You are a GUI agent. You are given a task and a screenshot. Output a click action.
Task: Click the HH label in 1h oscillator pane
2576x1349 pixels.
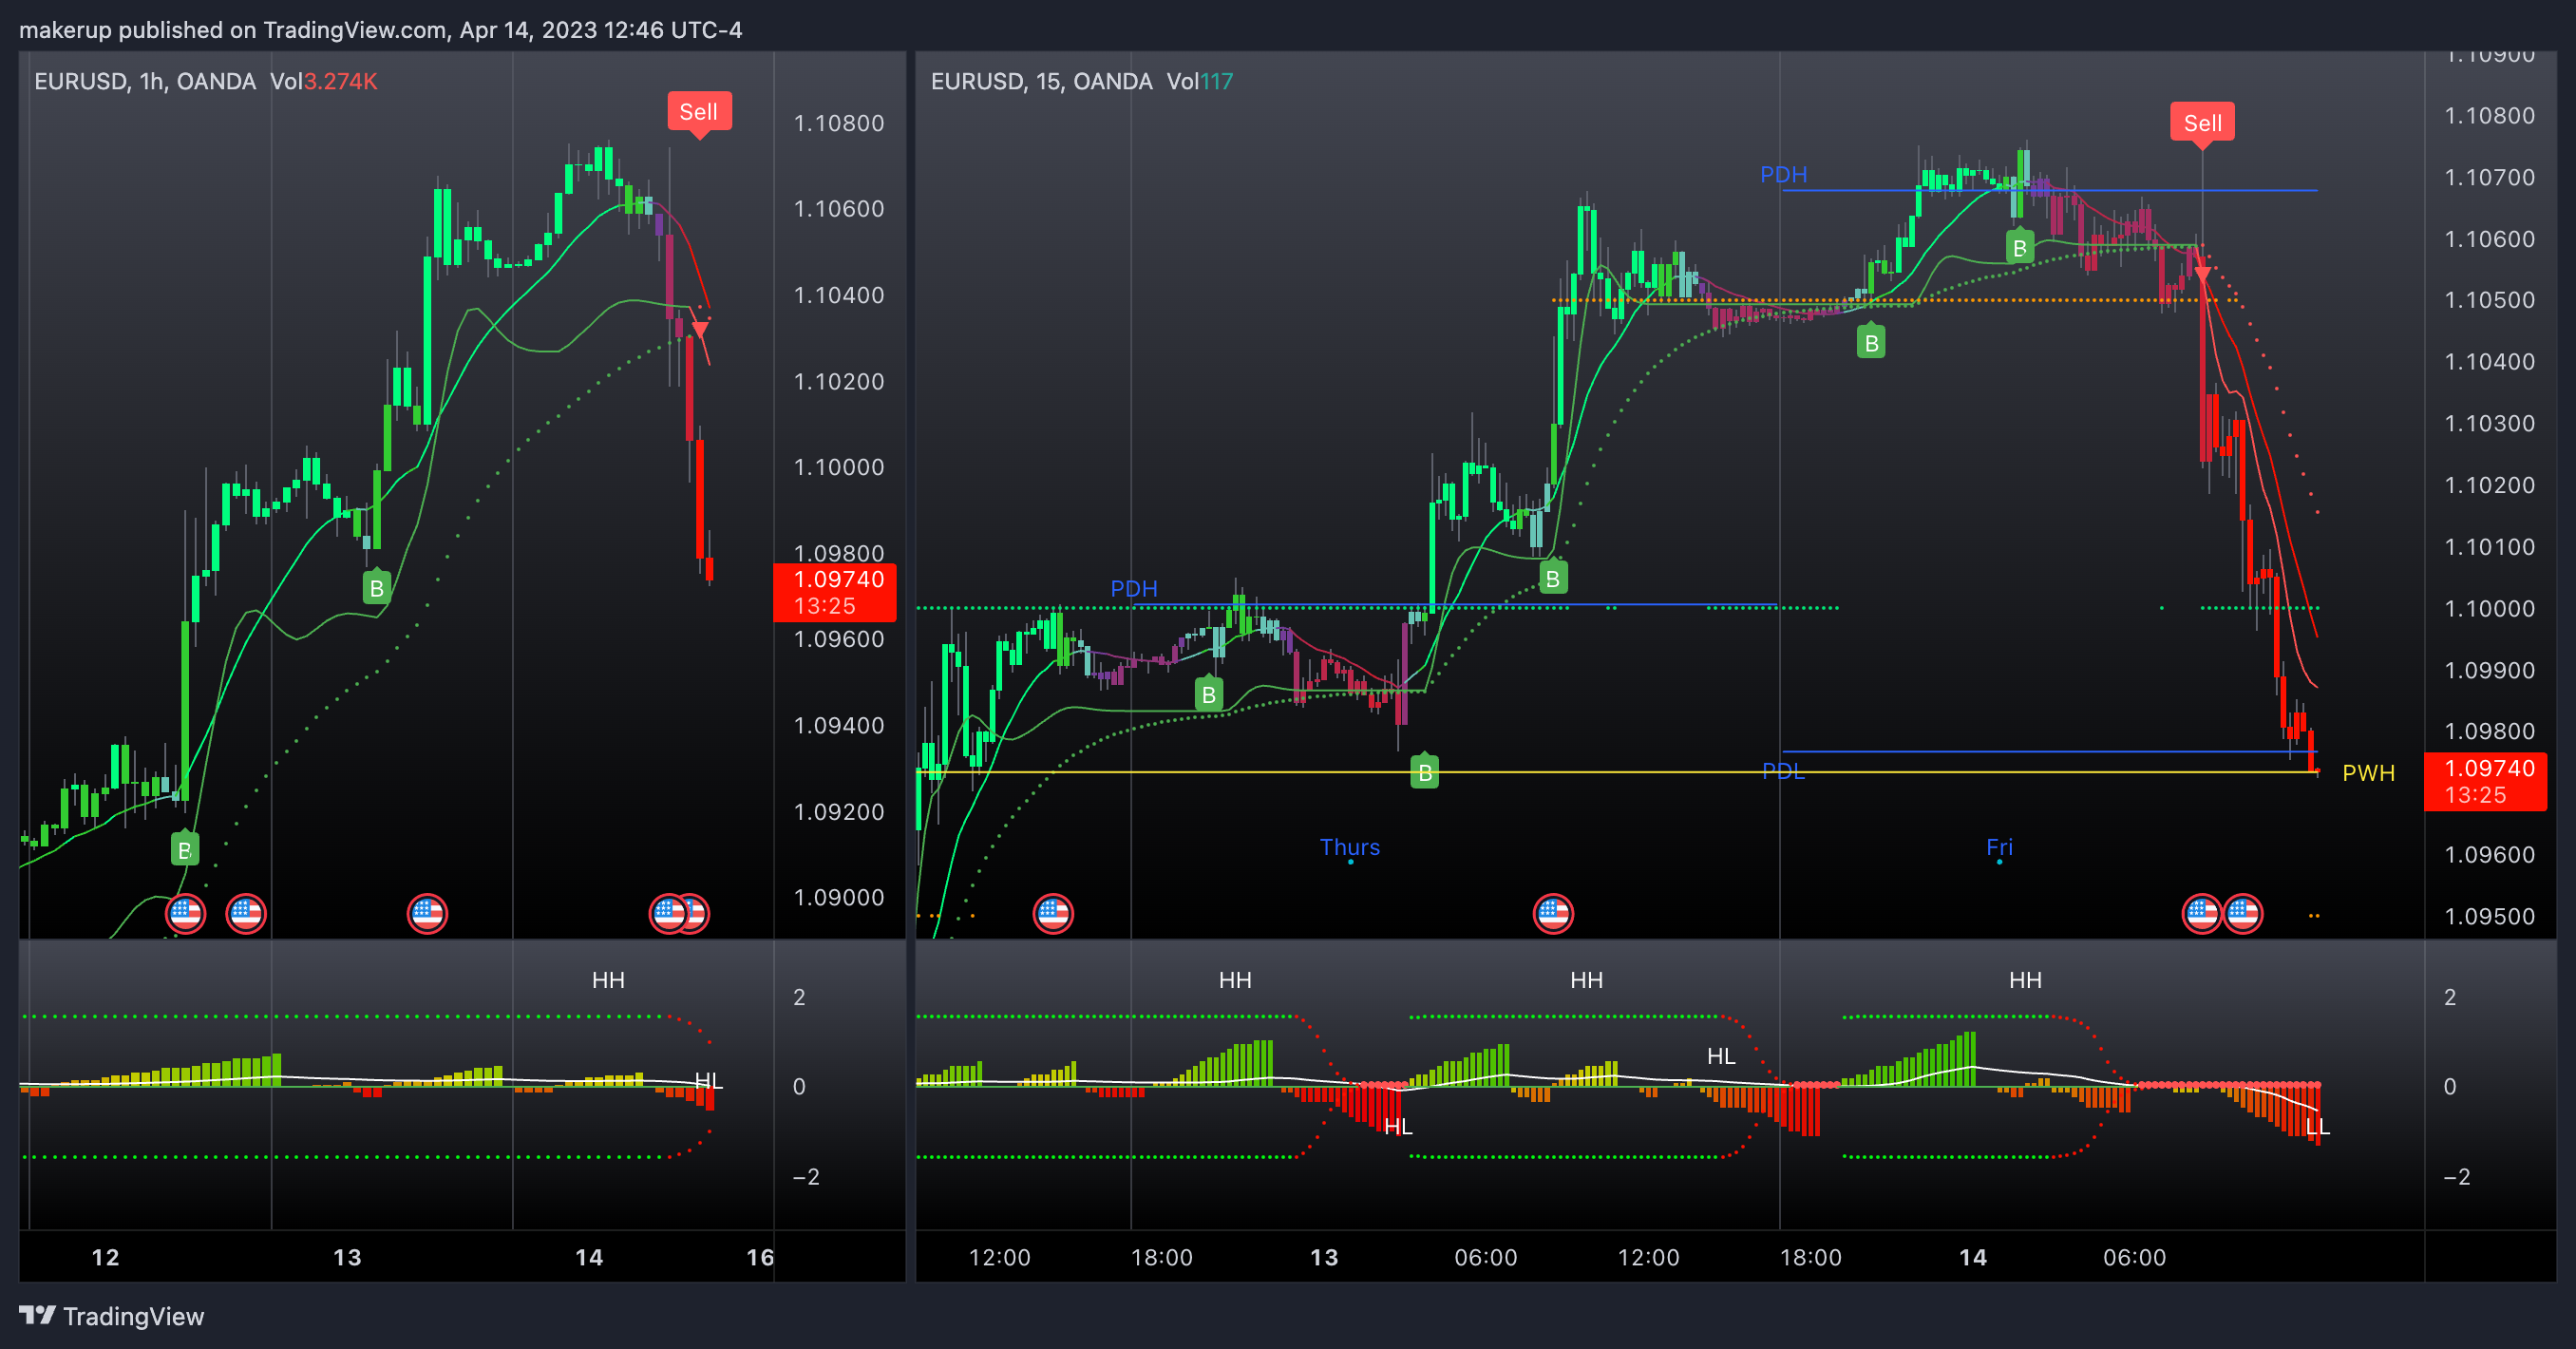[x=608, y=980]
